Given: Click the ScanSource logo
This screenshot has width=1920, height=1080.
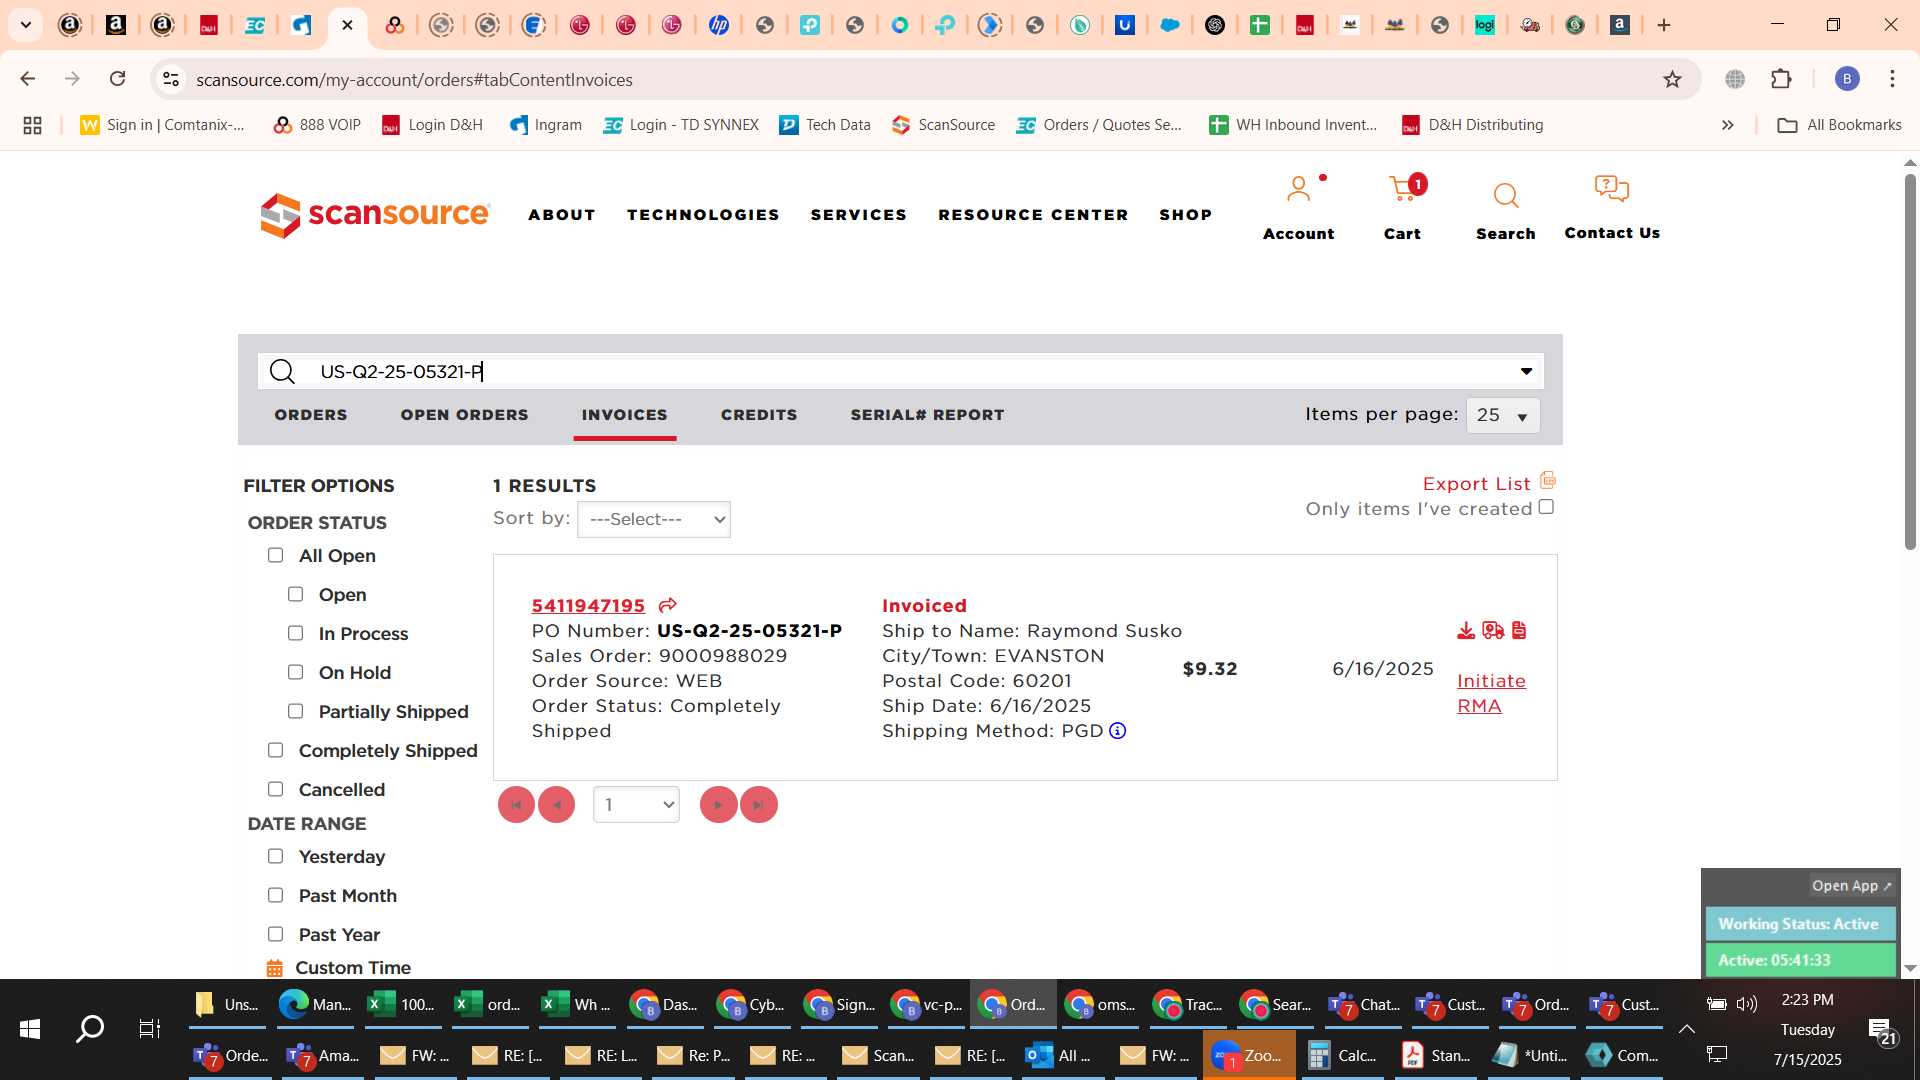Looking at the screenshot, I should pyautogui.click(x=375, y=214).
